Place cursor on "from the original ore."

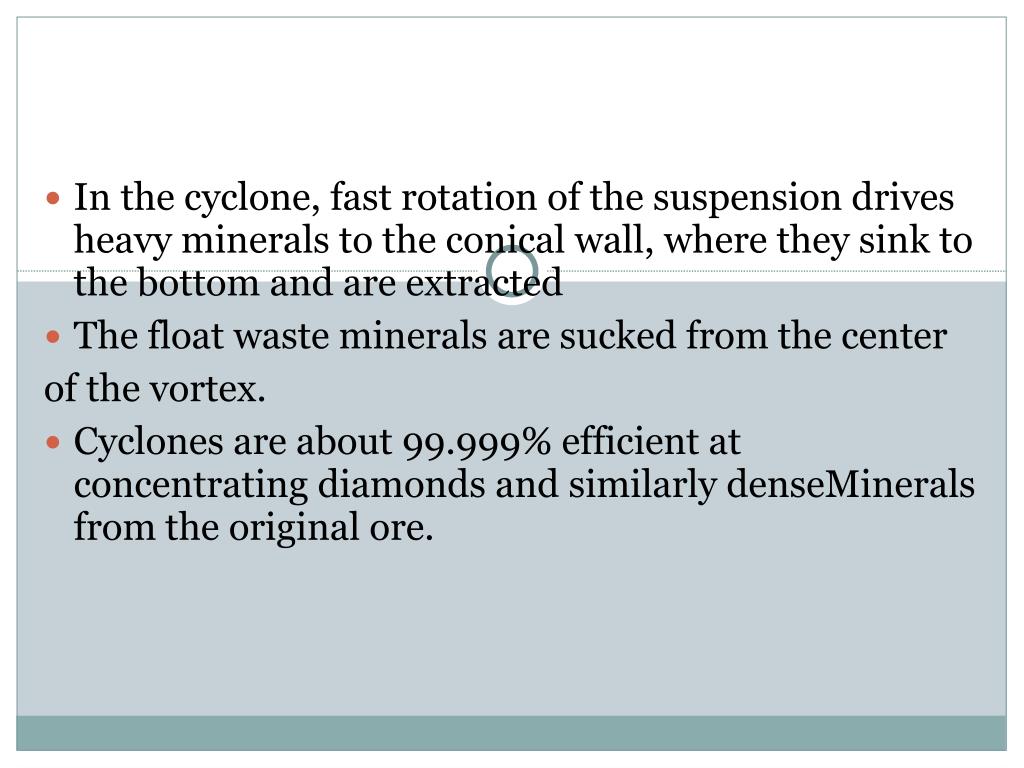click(253, 527)
